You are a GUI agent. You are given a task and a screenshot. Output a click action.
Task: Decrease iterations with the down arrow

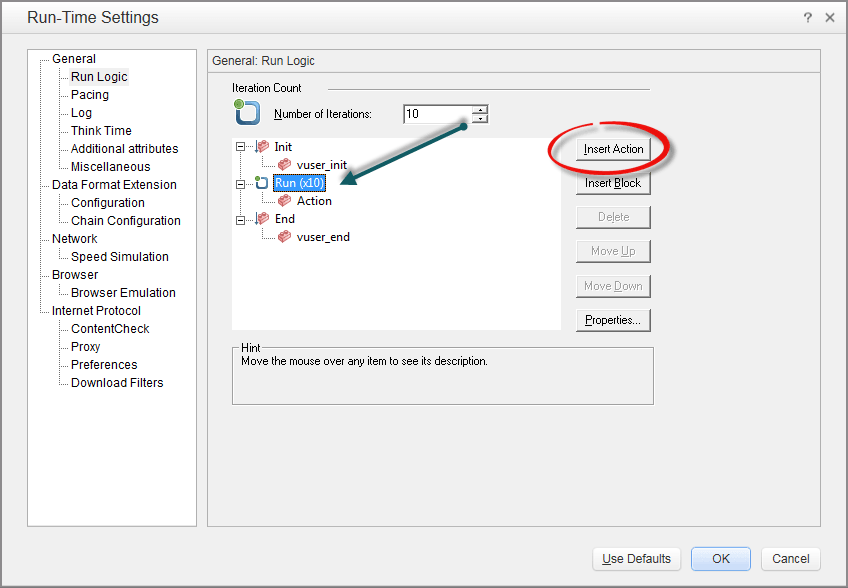(x=480, y=119)
